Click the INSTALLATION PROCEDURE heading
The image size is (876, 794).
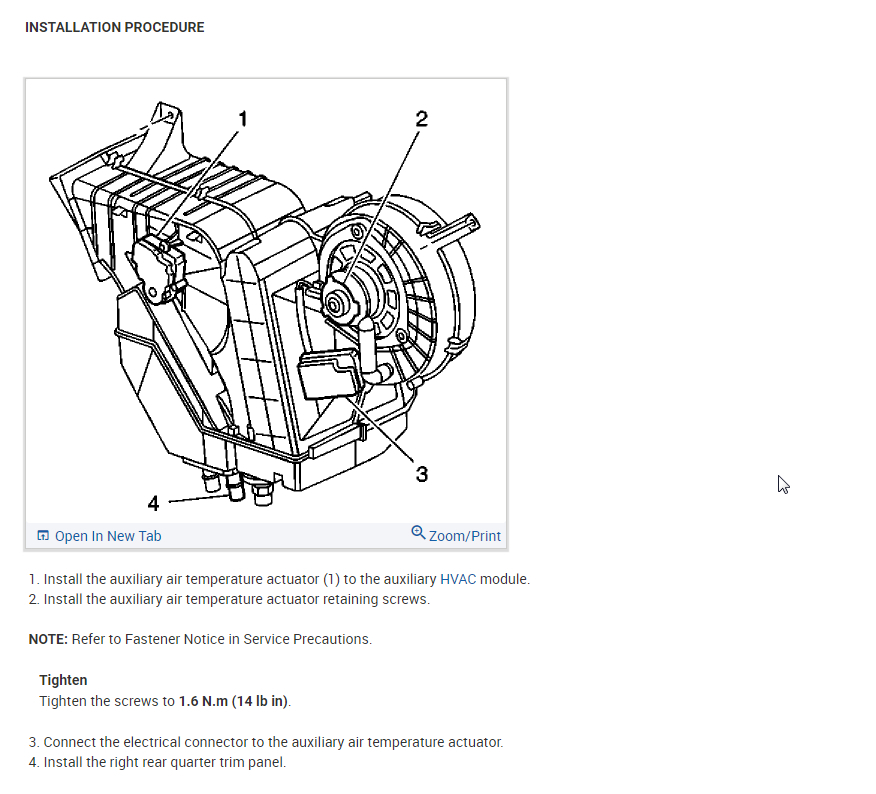click(x=115, y=27)
